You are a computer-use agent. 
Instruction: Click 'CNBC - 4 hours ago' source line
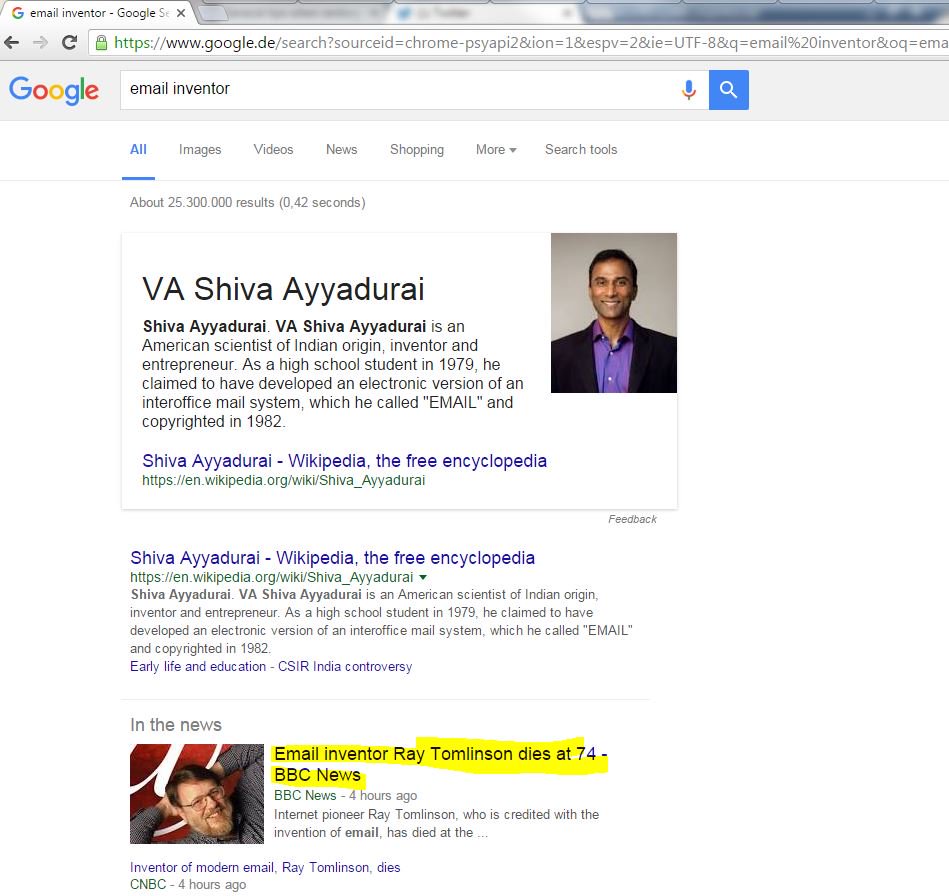(x=188, y=884)
